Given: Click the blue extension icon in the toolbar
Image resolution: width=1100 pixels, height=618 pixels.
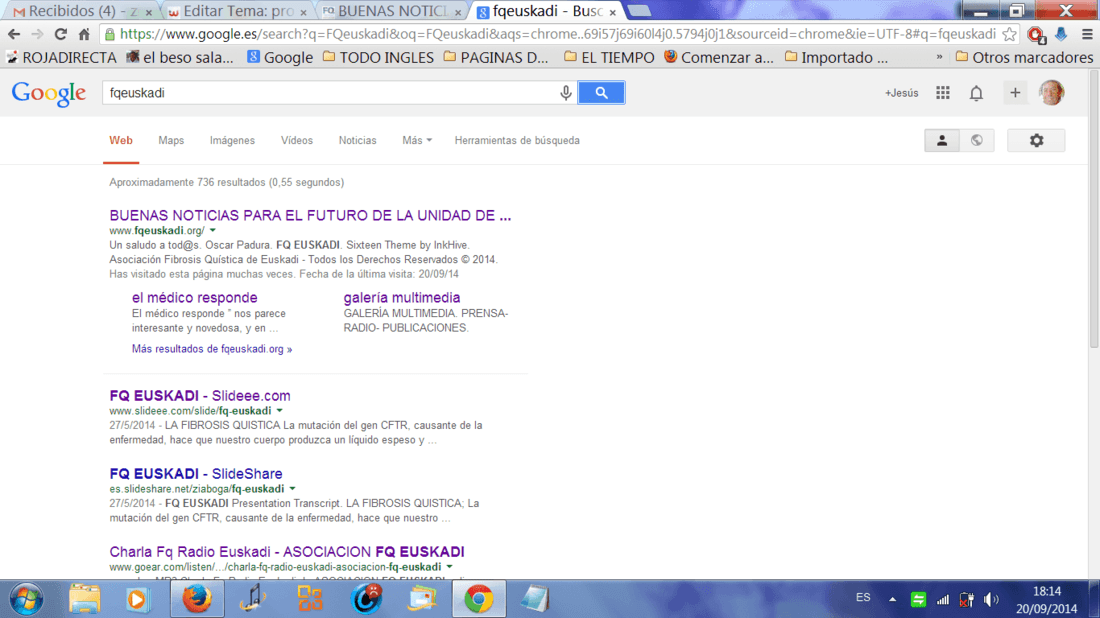Looking at the screenshot, I should coord(1061,34).
